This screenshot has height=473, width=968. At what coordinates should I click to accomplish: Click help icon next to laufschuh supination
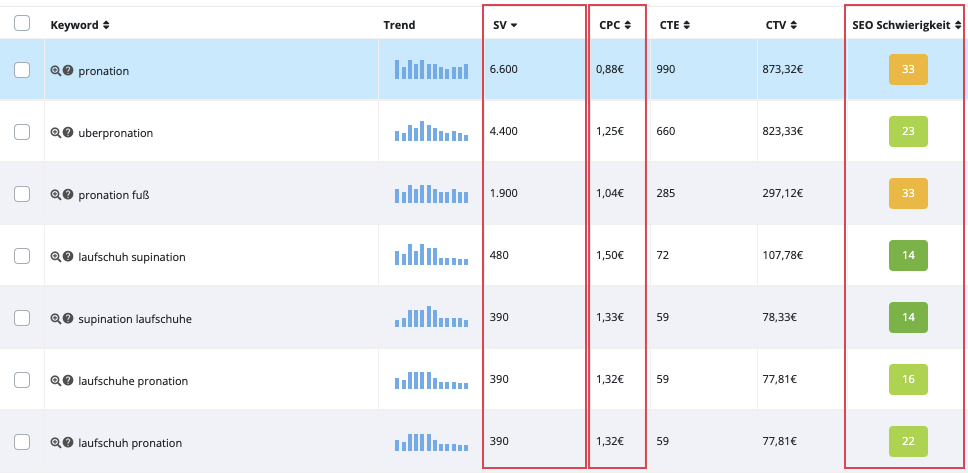click(68, 257)
